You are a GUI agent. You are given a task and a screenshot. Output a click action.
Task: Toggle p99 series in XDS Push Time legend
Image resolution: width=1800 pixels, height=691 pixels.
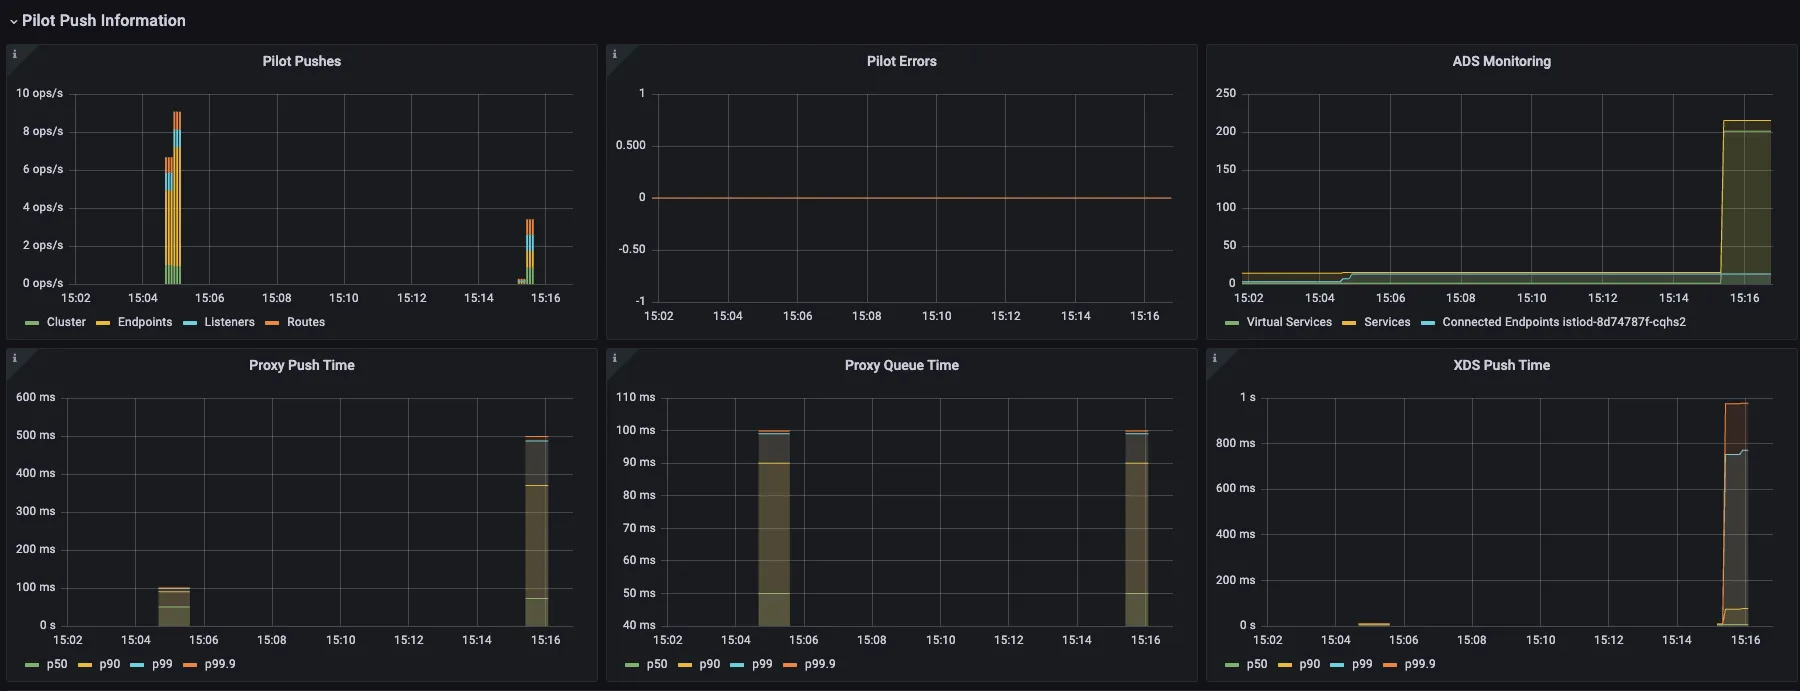coord(1362,664)
